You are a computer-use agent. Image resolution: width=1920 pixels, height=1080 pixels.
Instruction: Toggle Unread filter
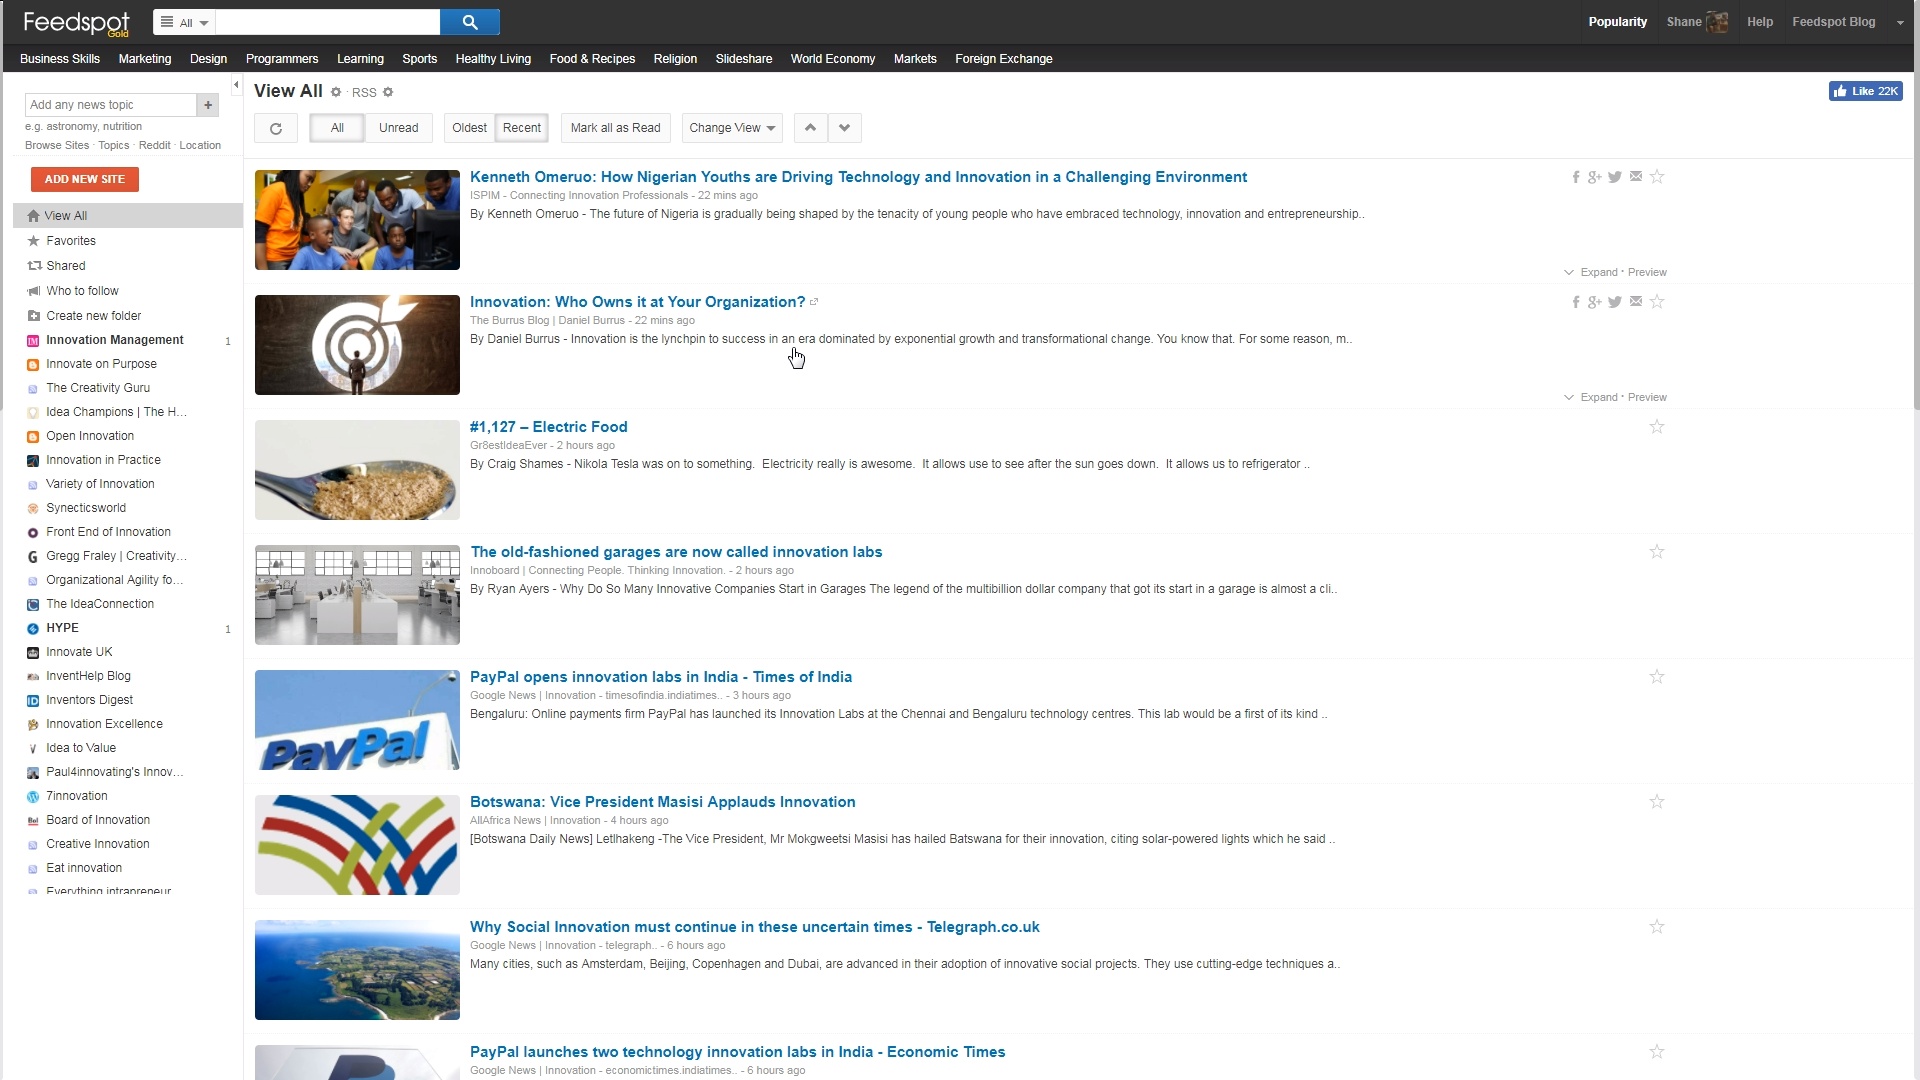click(398, 128)
